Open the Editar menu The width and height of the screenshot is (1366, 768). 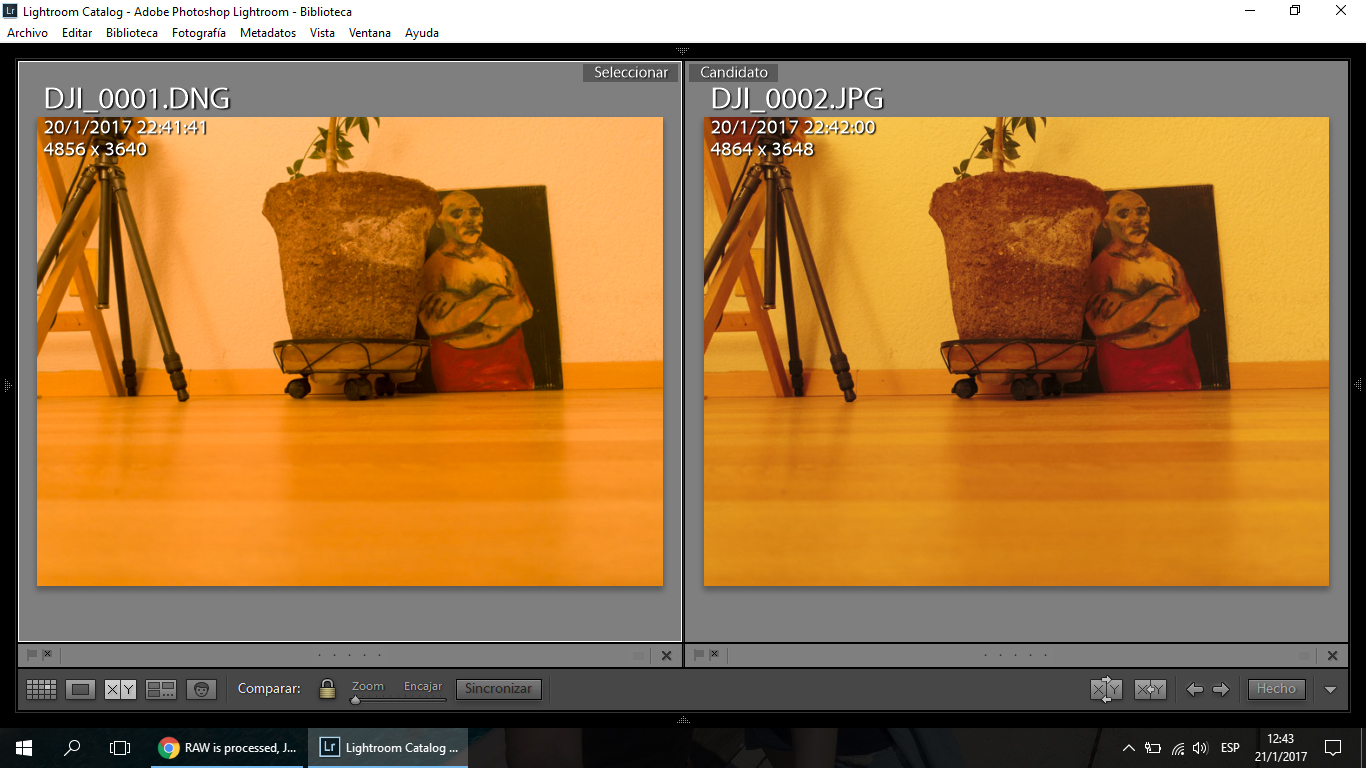(77, 33)
